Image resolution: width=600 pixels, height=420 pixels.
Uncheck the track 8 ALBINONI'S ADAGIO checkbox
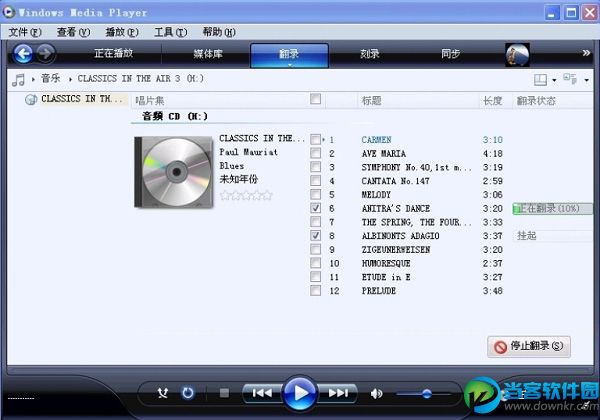316,236
